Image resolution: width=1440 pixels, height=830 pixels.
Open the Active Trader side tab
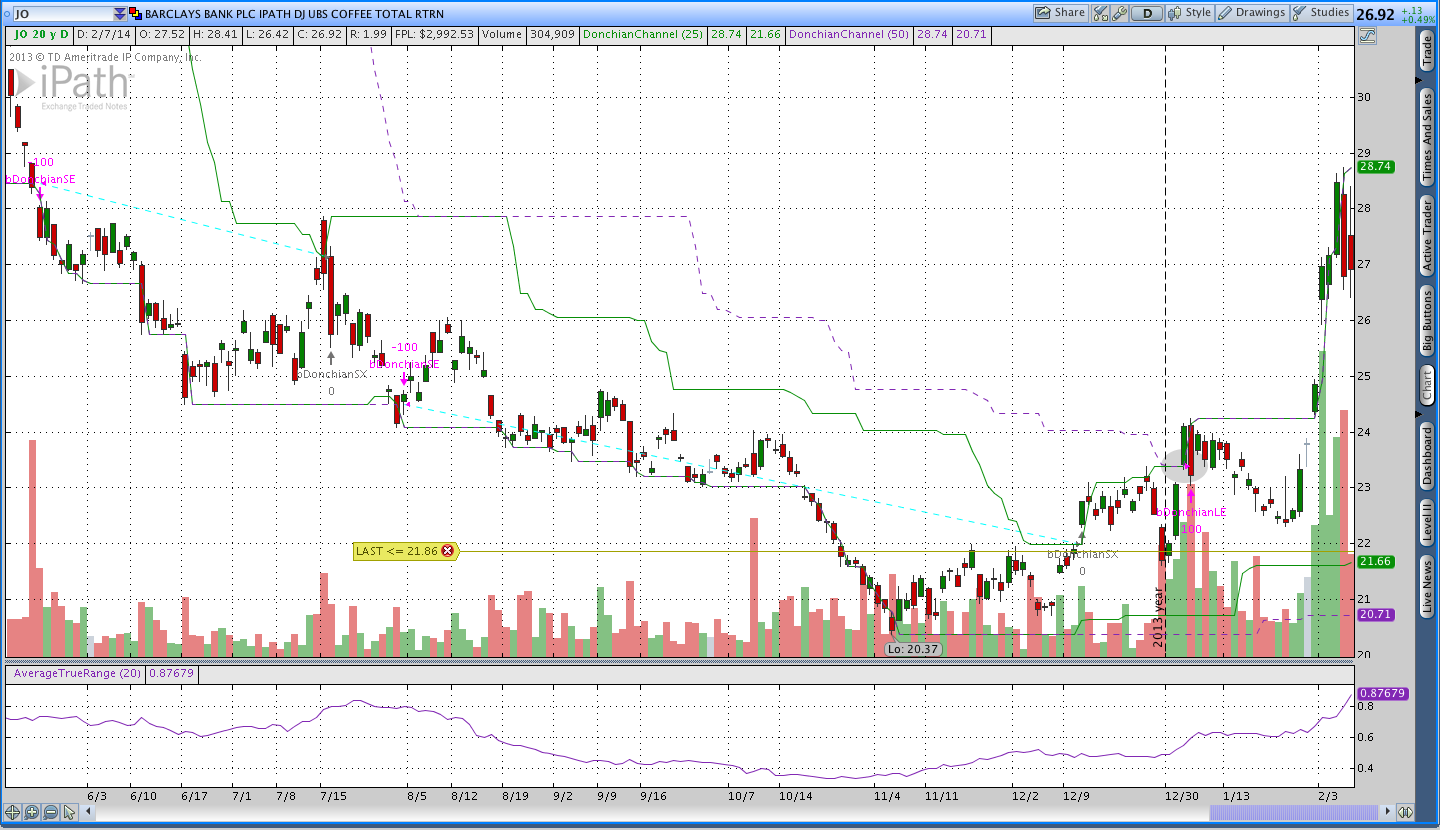coord(1427,235)
